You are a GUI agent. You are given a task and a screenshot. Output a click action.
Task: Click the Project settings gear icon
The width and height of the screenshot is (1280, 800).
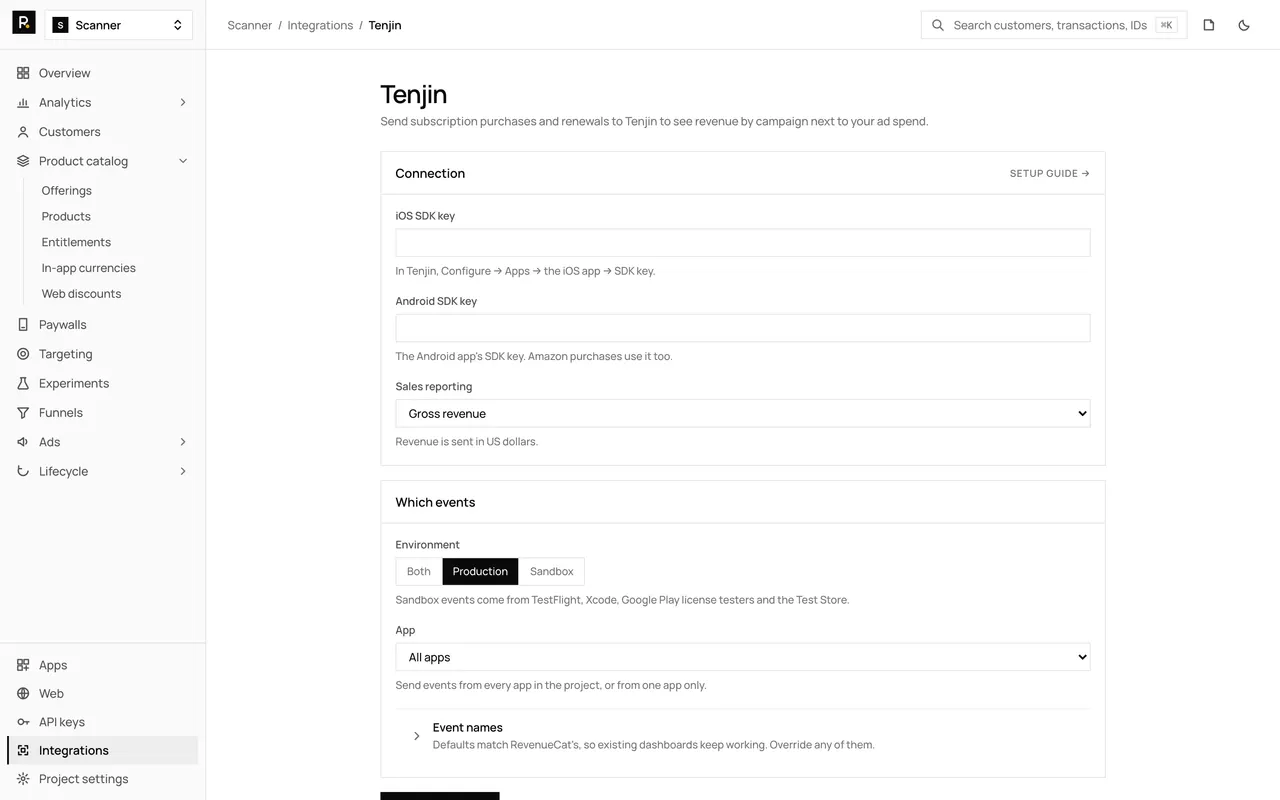point(23,779)
